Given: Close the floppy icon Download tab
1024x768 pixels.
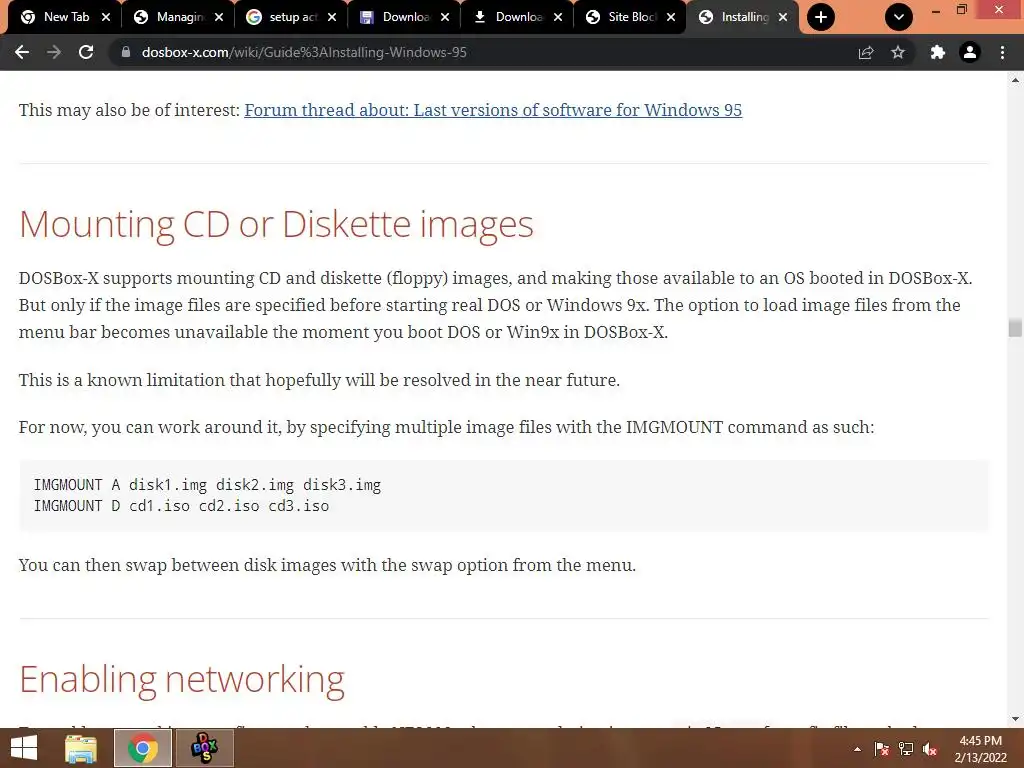Looking at the screenshot, I should coord(445,17).
